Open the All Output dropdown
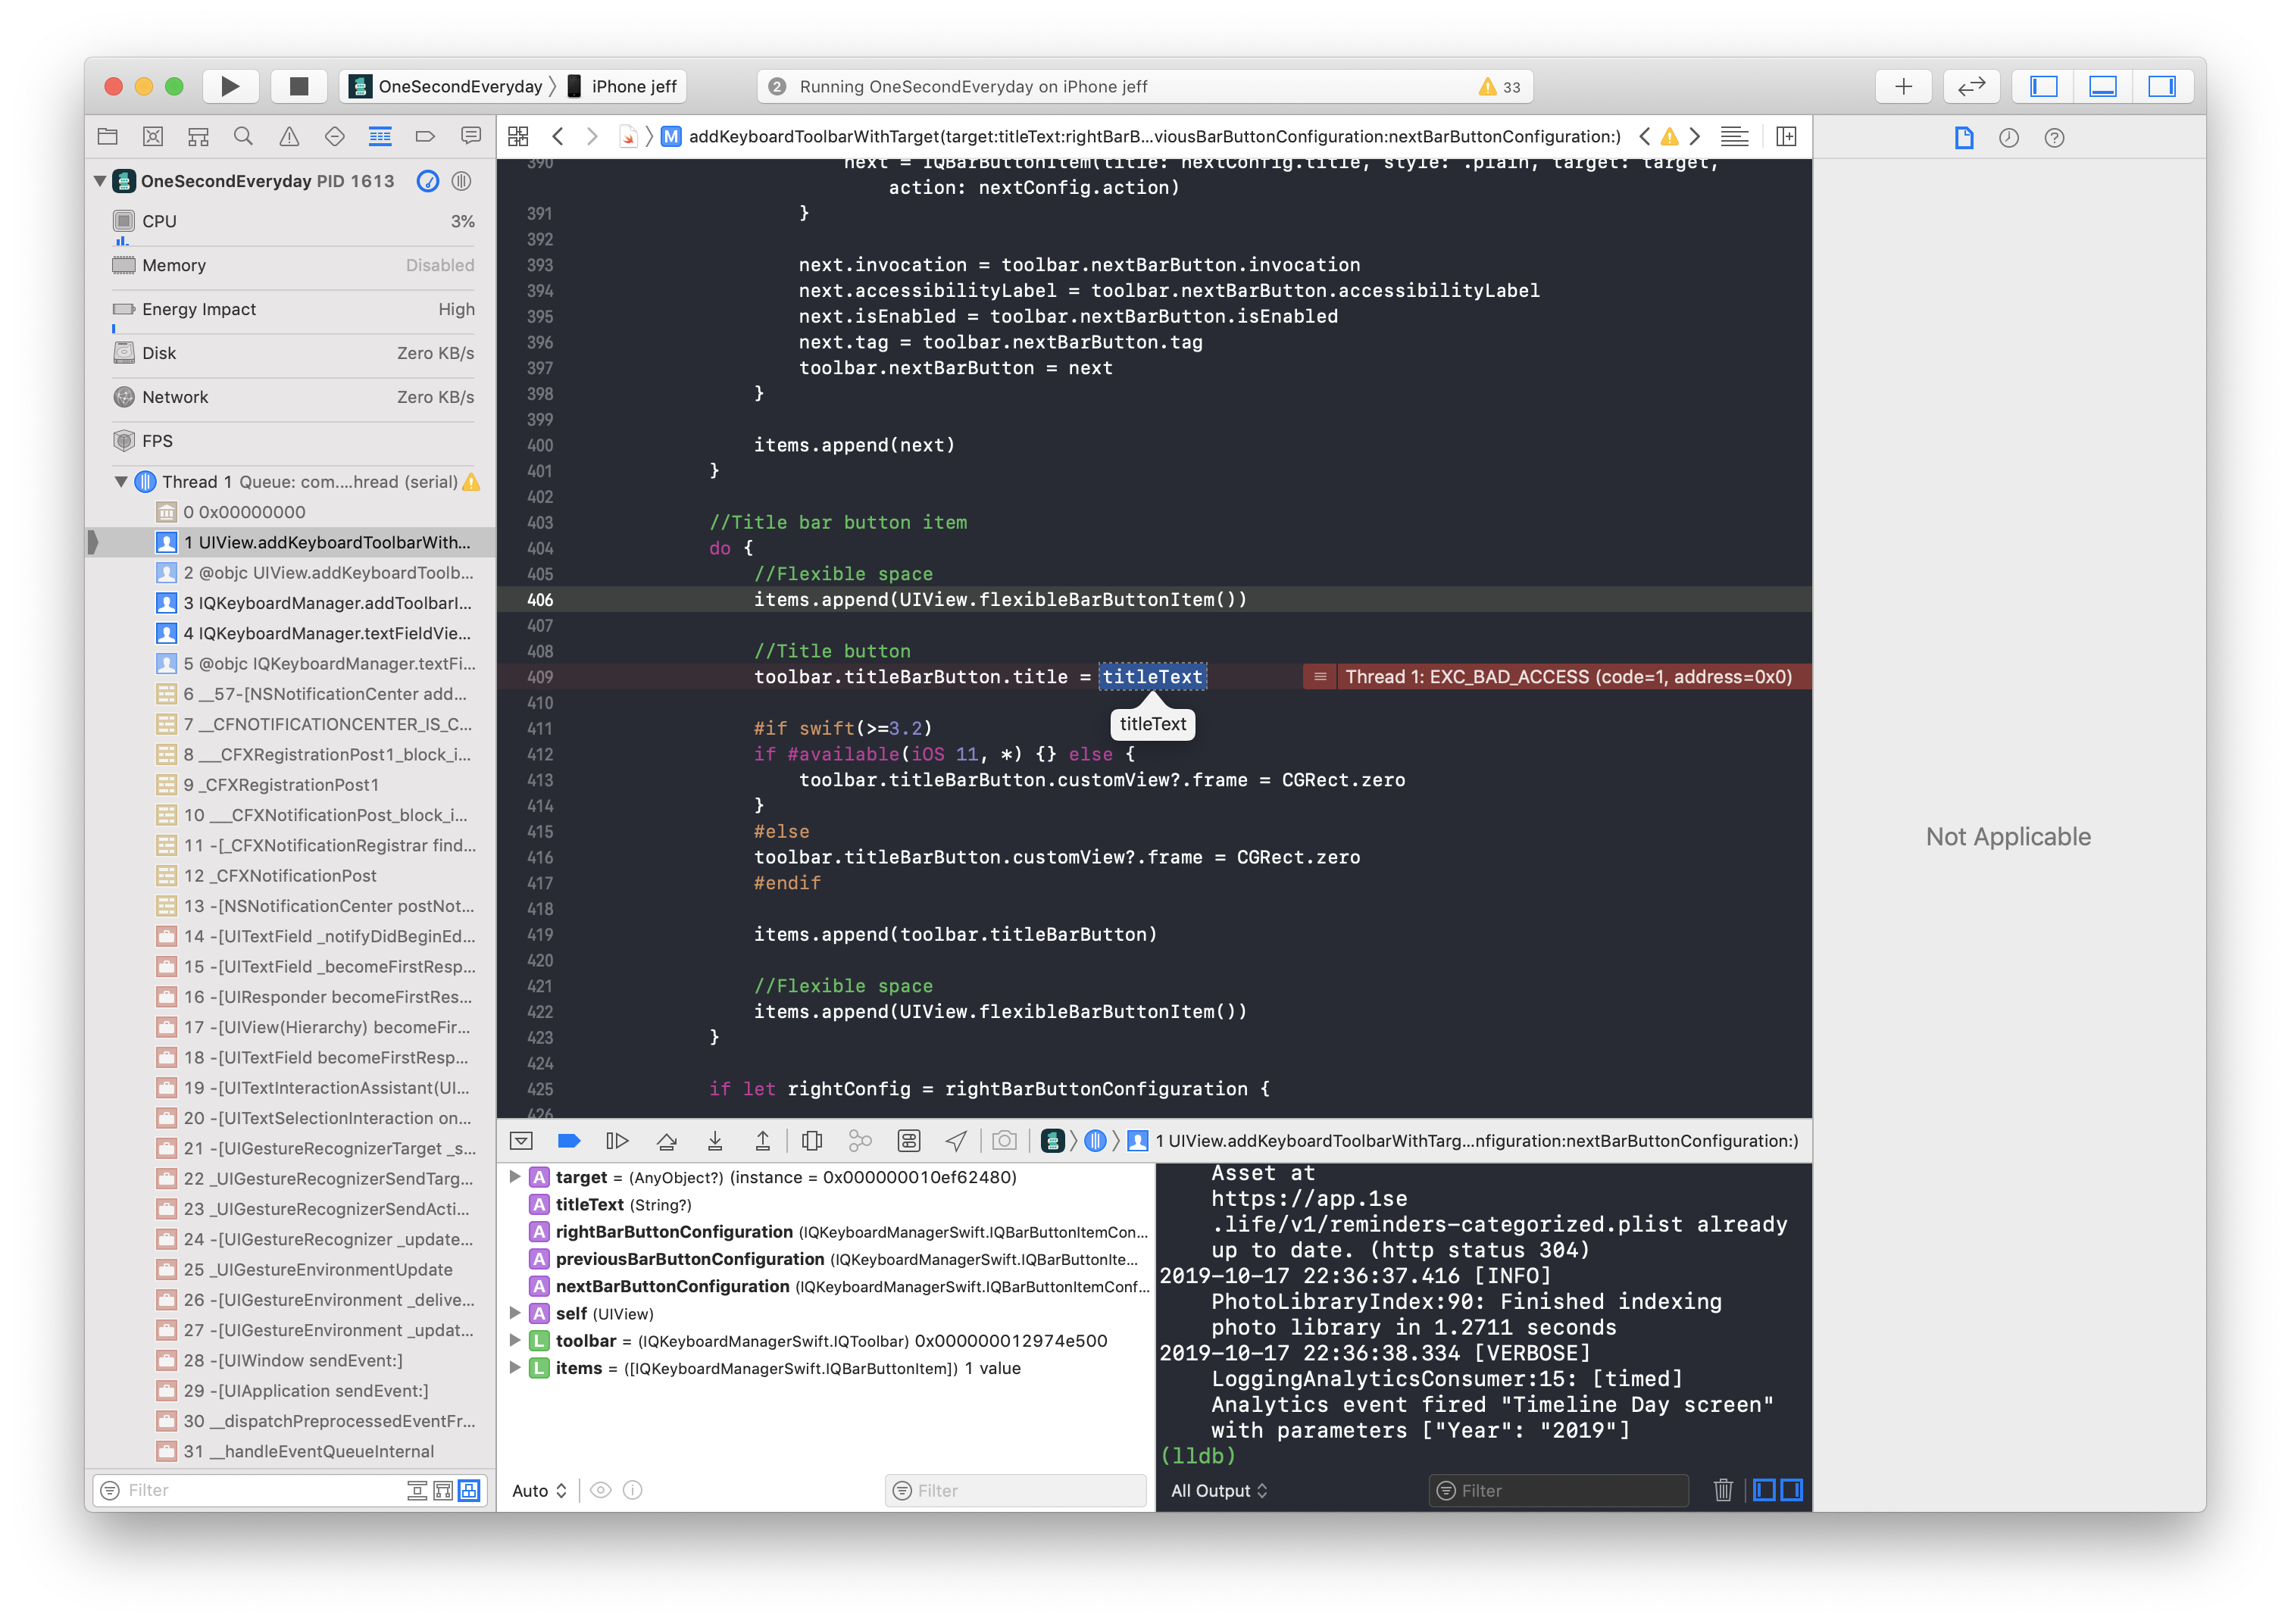 (x=1218, y=1490)
